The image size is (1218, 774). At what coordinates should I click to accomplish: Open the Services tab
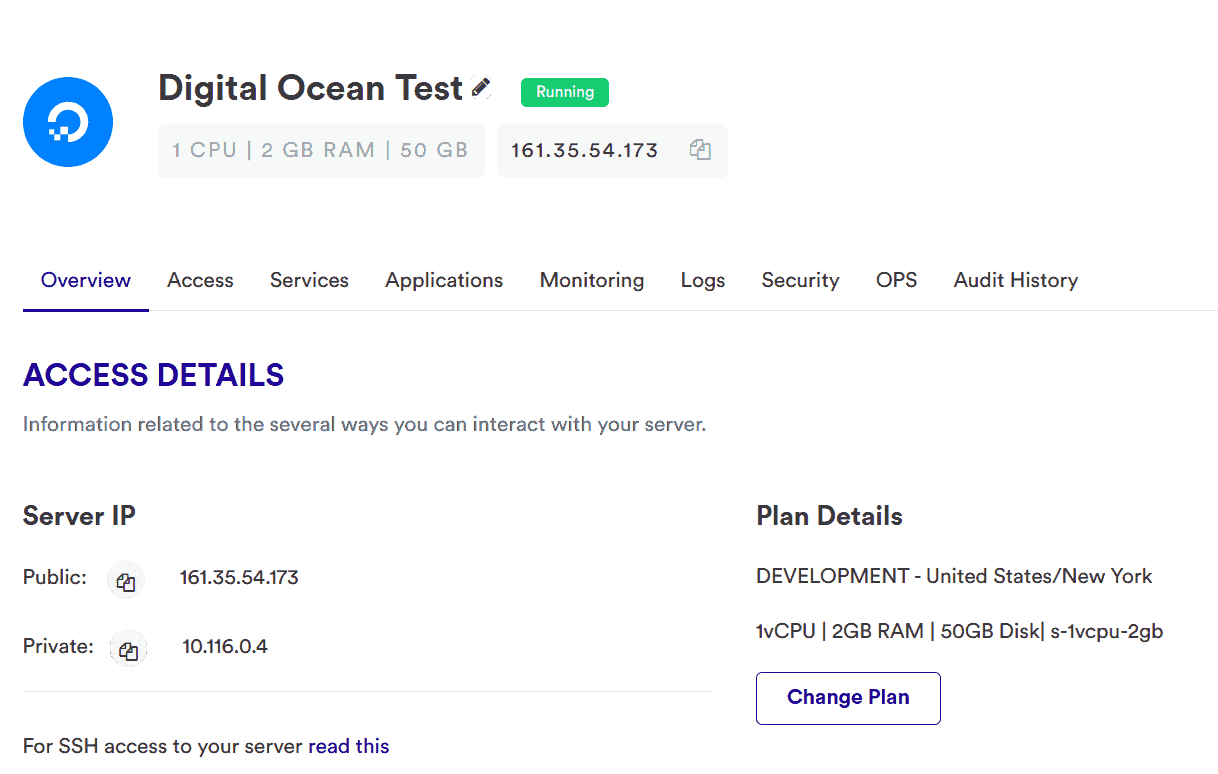click(309, 280)
